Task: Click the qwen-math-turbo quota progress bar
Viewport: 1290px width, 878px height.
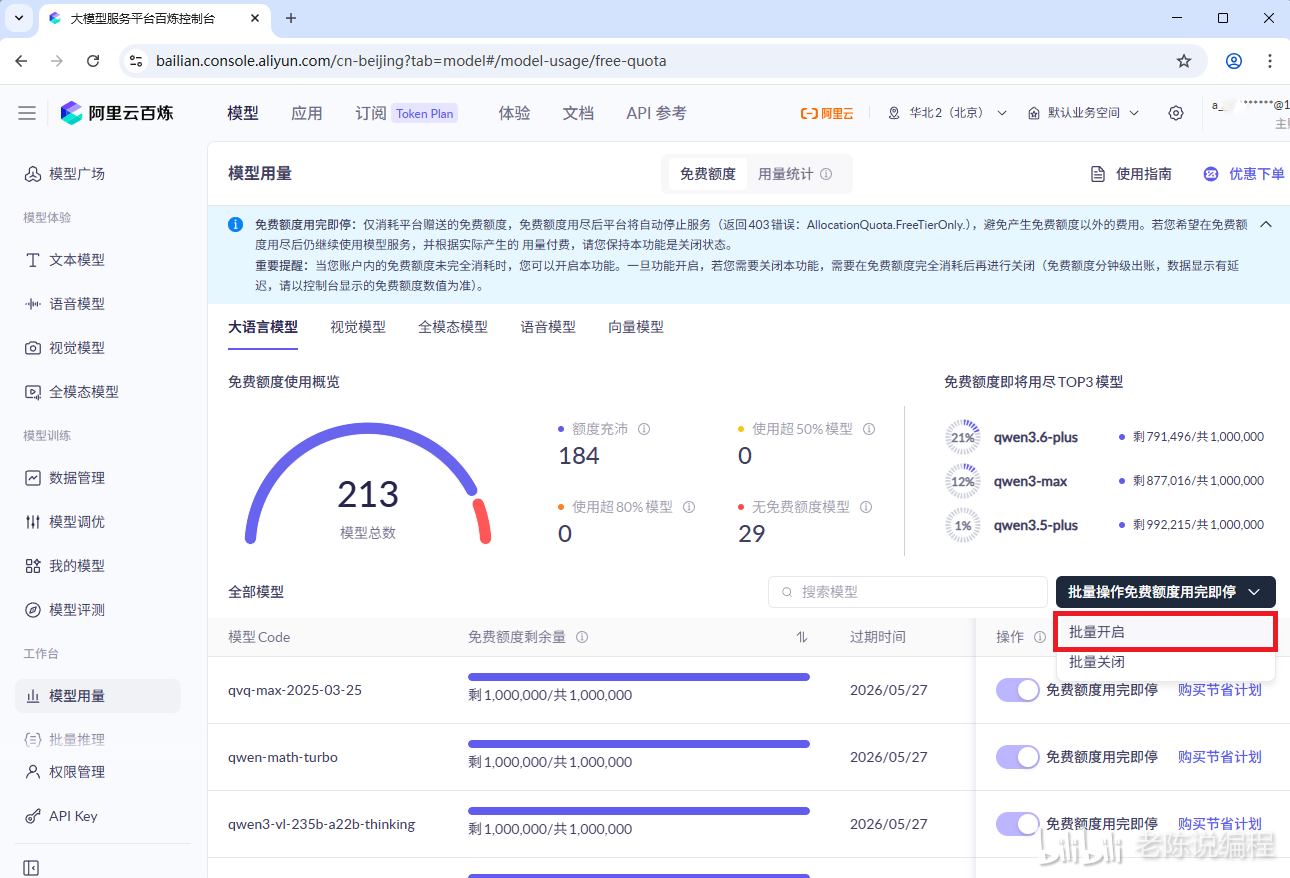Action: pyautogui.click(x=639, y=744)
